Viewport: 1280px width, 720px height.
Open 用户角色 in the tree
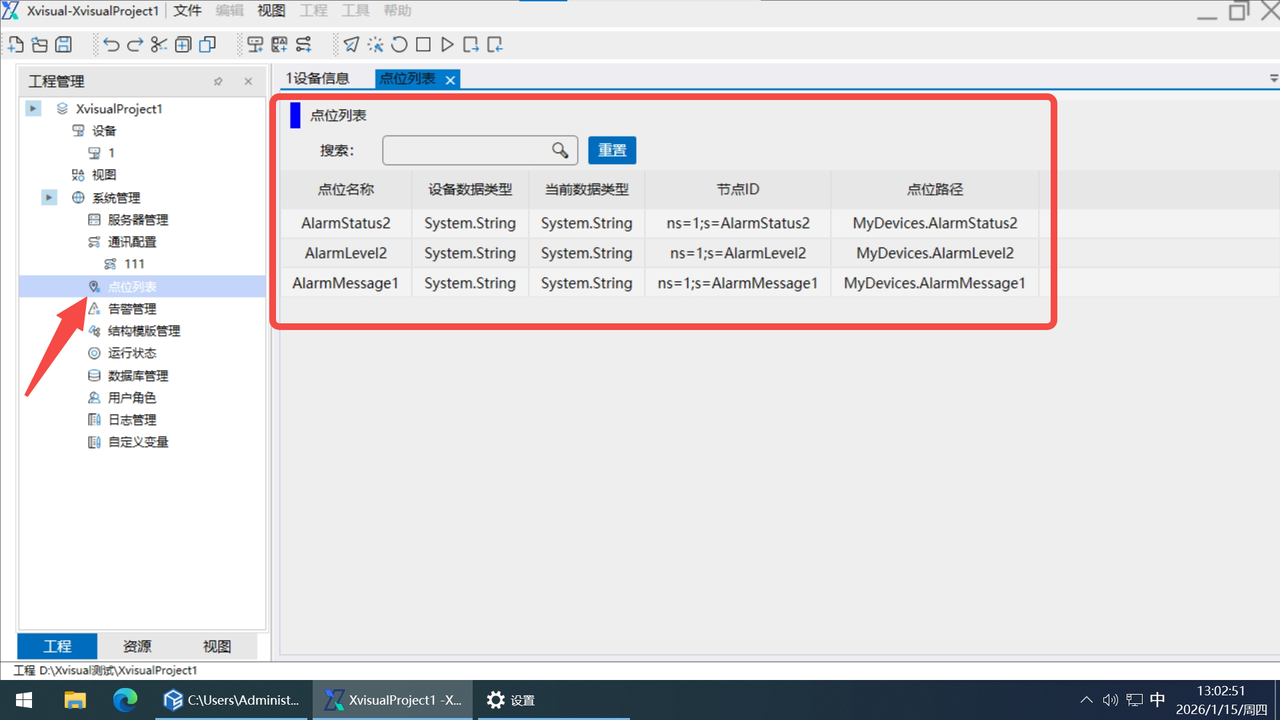132,398
